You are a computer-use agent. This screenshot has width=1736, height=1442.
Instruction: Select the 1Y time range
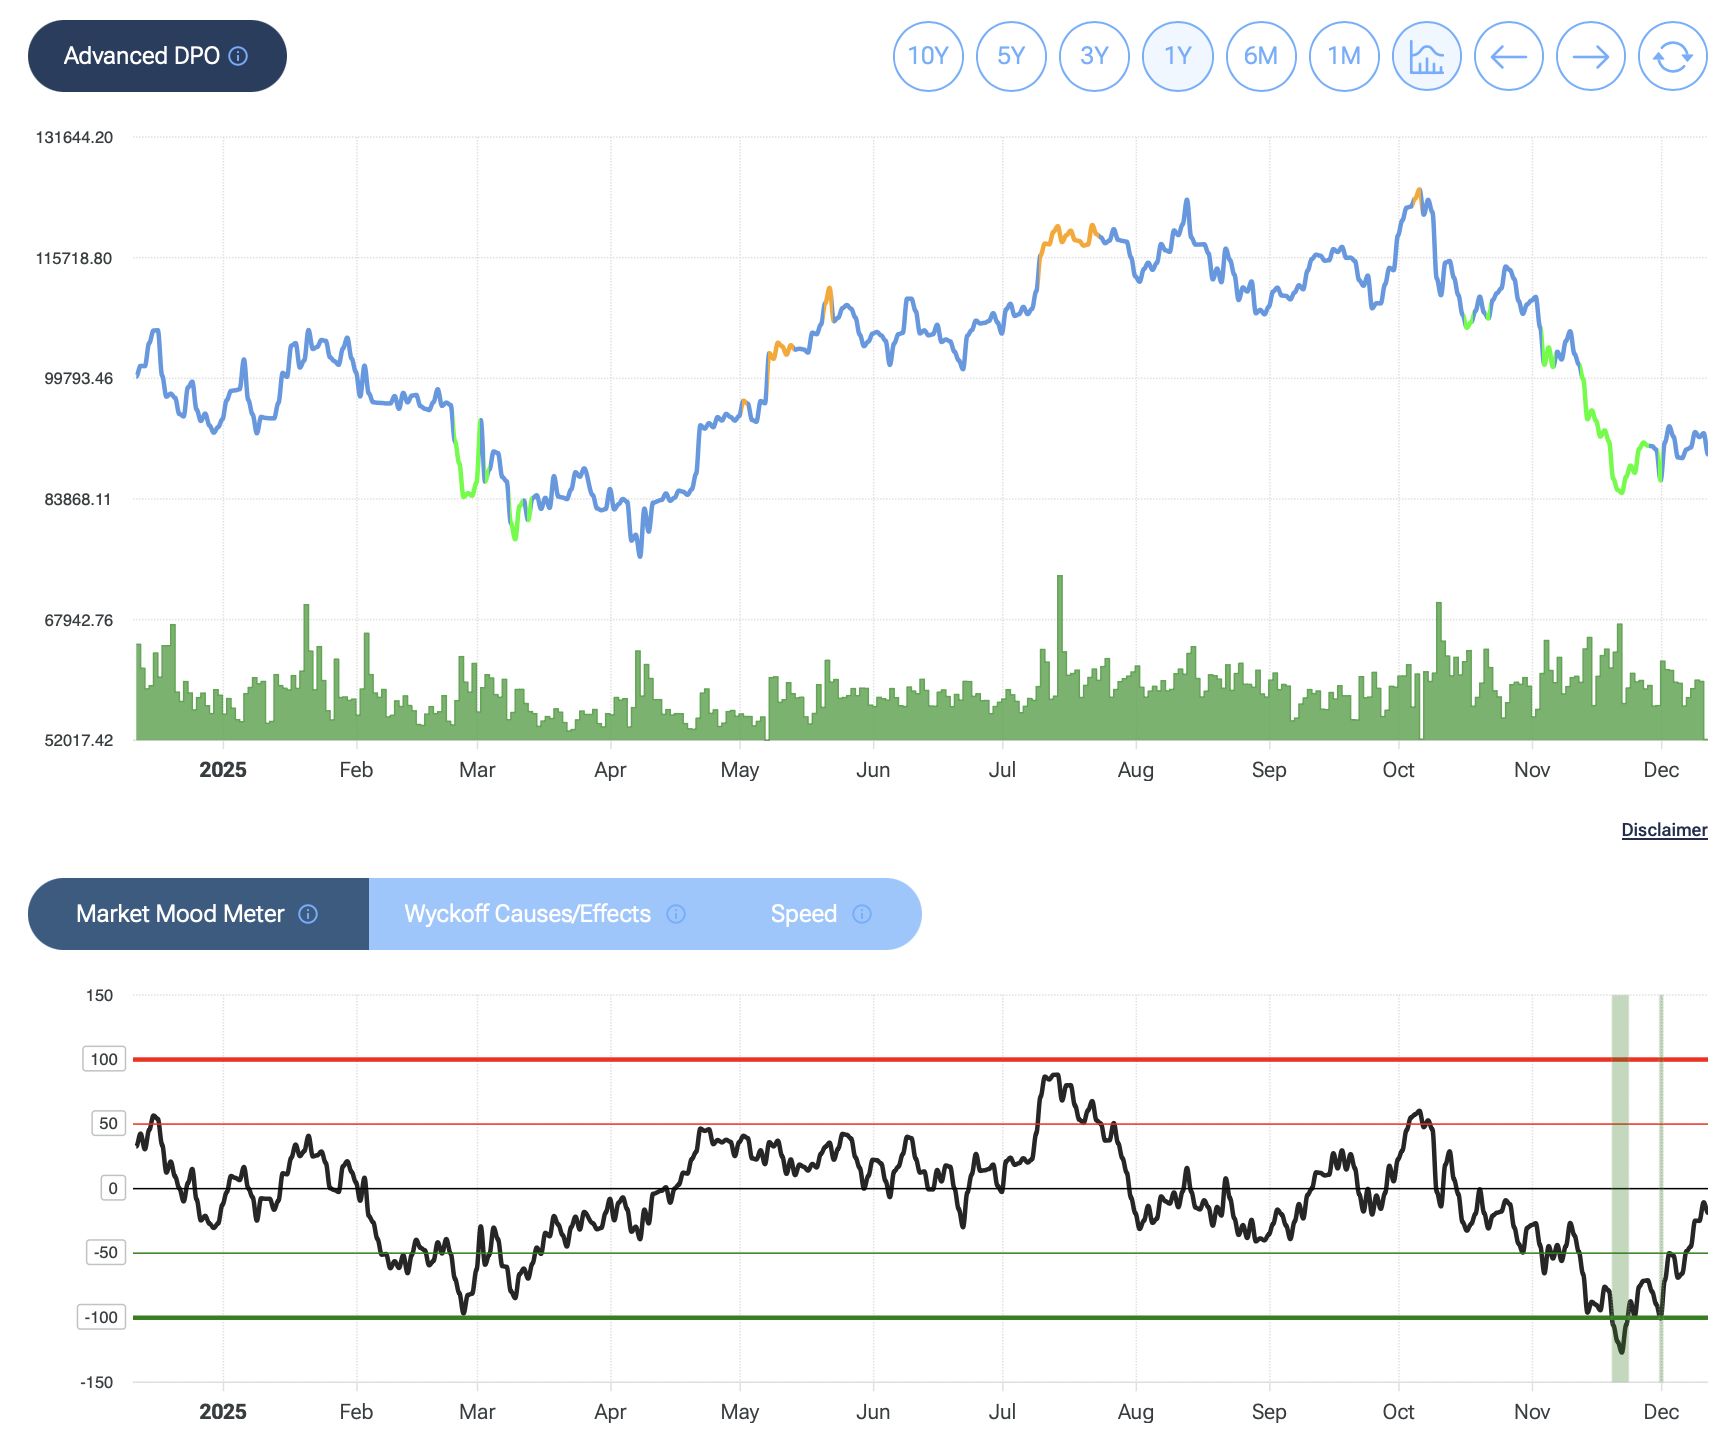click(x=1177, y=56)
